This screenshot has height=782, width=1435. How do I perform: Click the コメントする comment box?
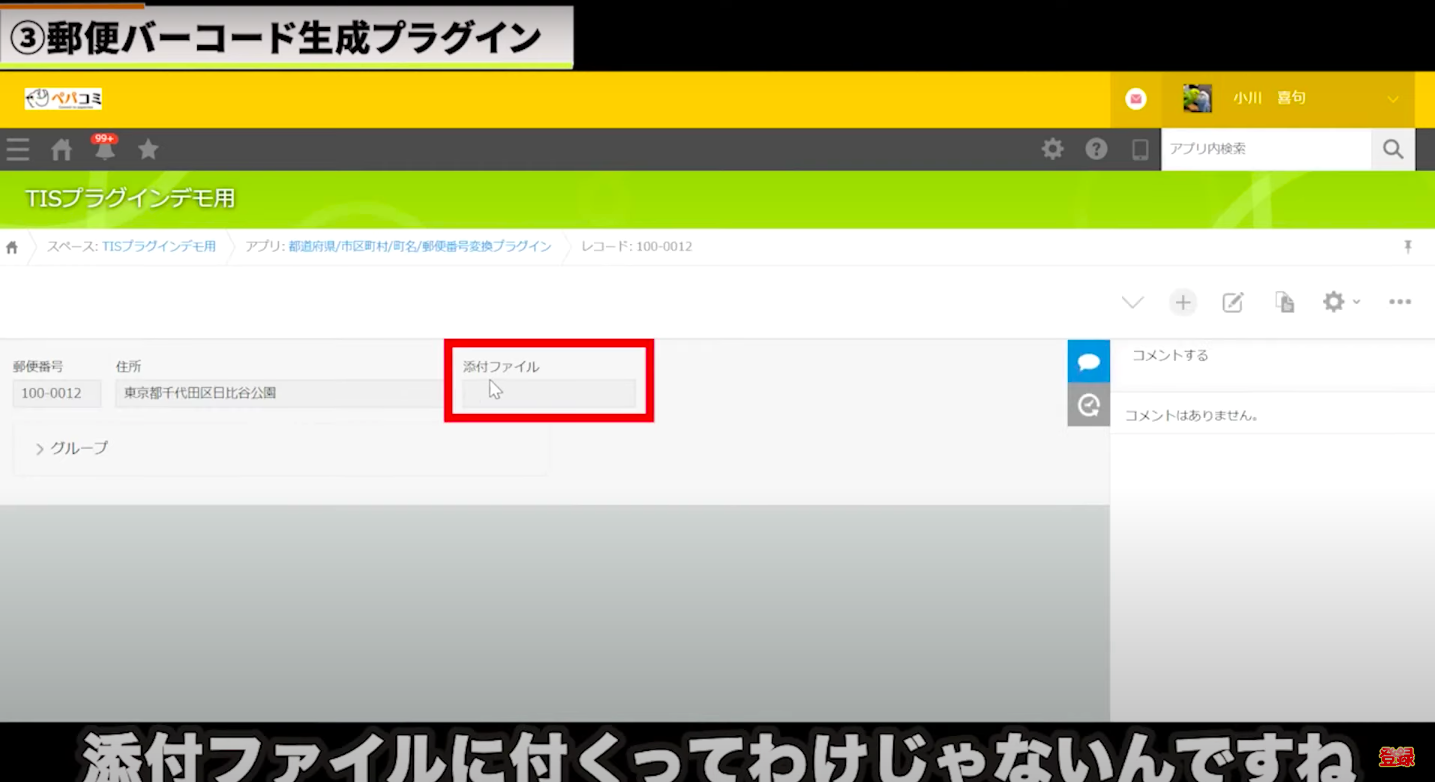(x=1270, y=355)
